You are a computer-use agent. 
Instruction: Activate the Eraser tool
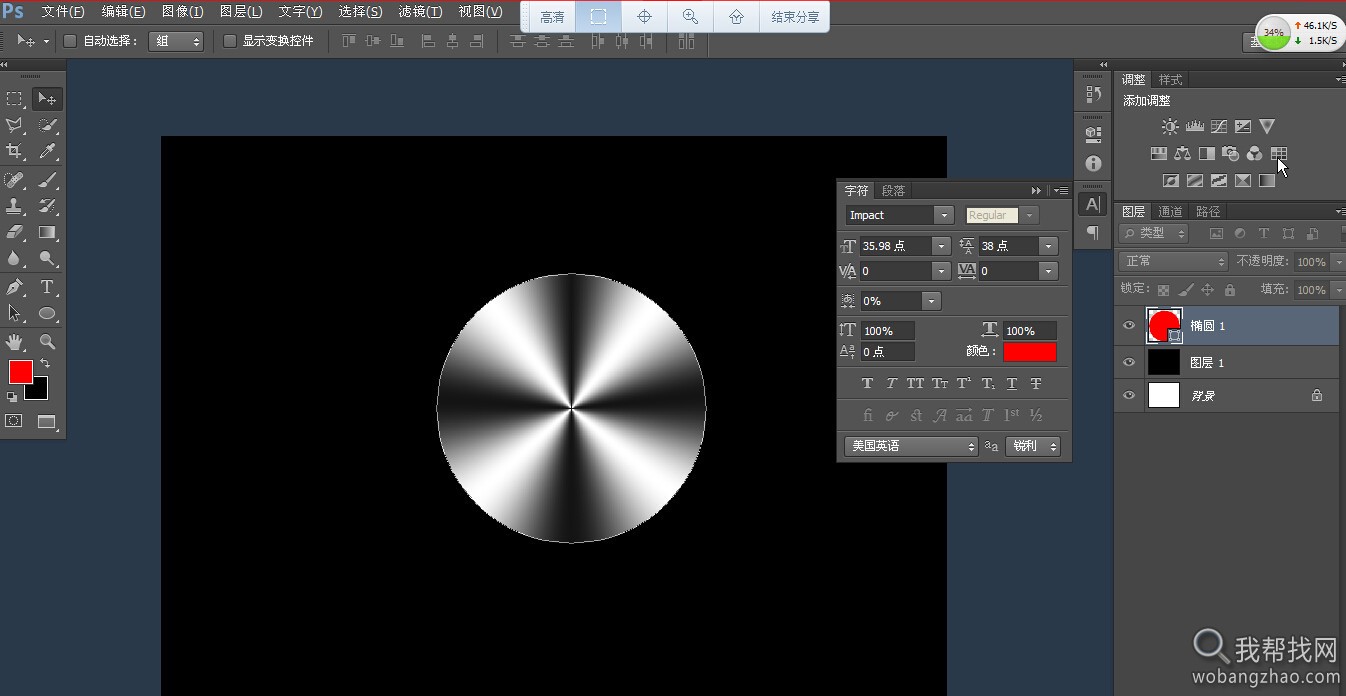point(15,232)
